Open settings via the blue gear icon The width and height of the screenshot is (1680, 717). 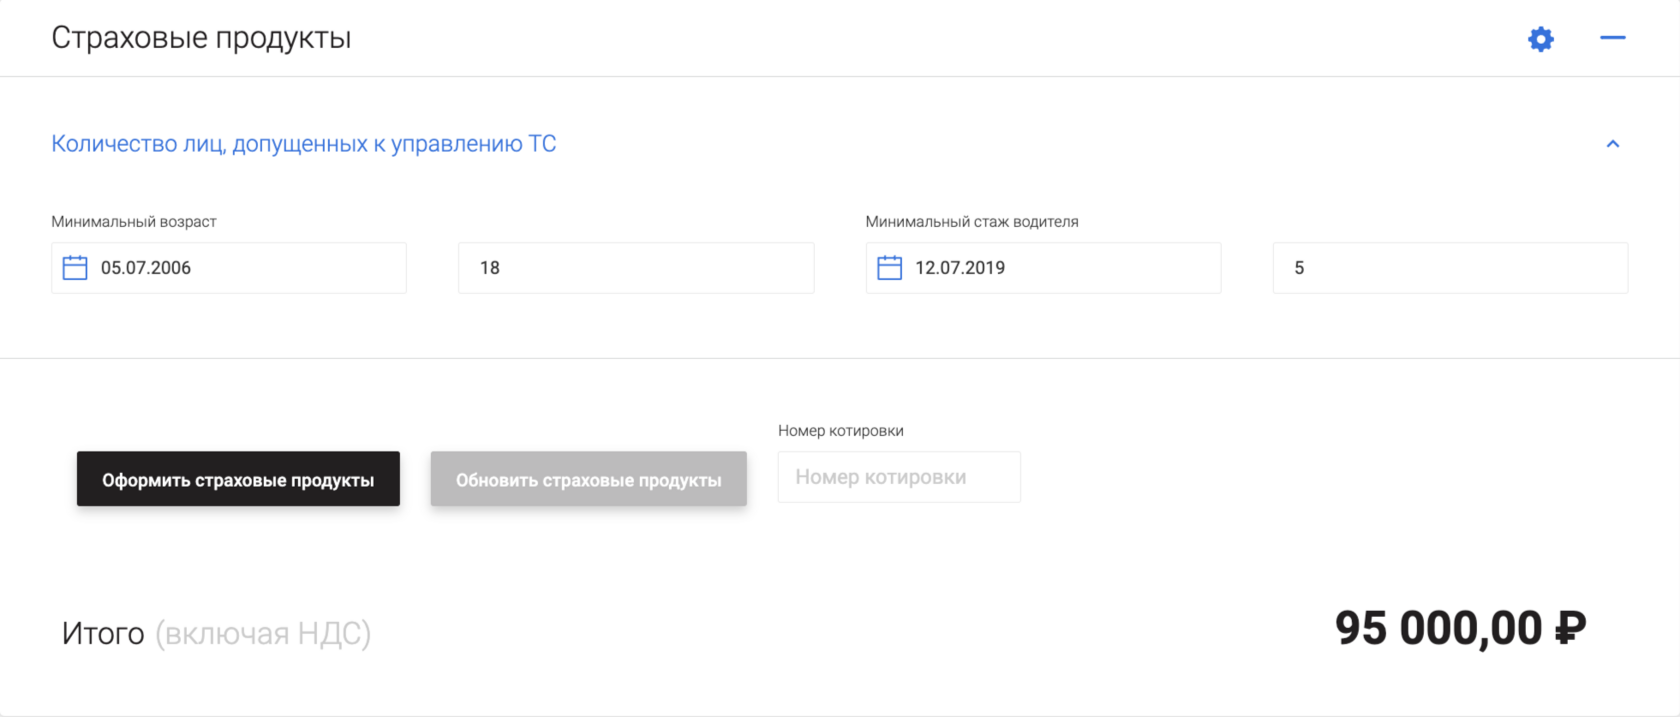(1541, 39)
